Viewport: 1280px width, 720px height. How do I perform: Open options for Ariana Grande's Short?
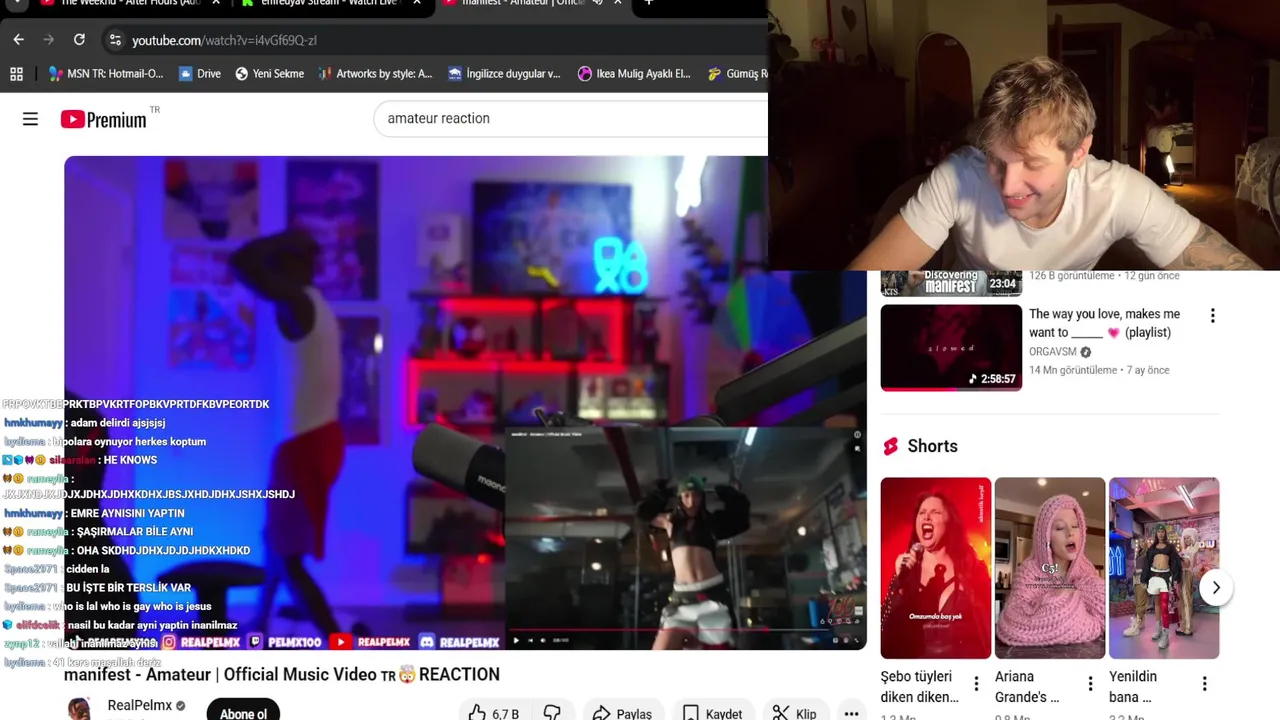click(1090, 684)
